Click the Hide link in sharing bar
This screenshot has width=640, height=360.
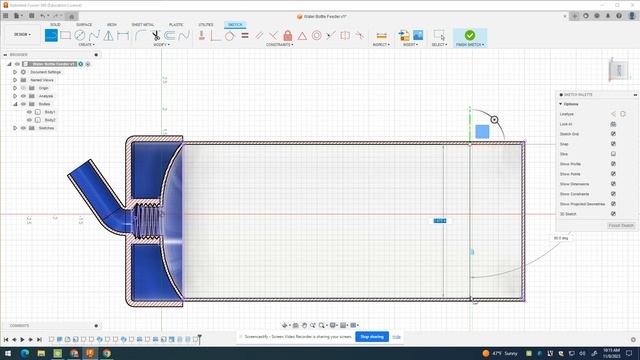point(396,337)
